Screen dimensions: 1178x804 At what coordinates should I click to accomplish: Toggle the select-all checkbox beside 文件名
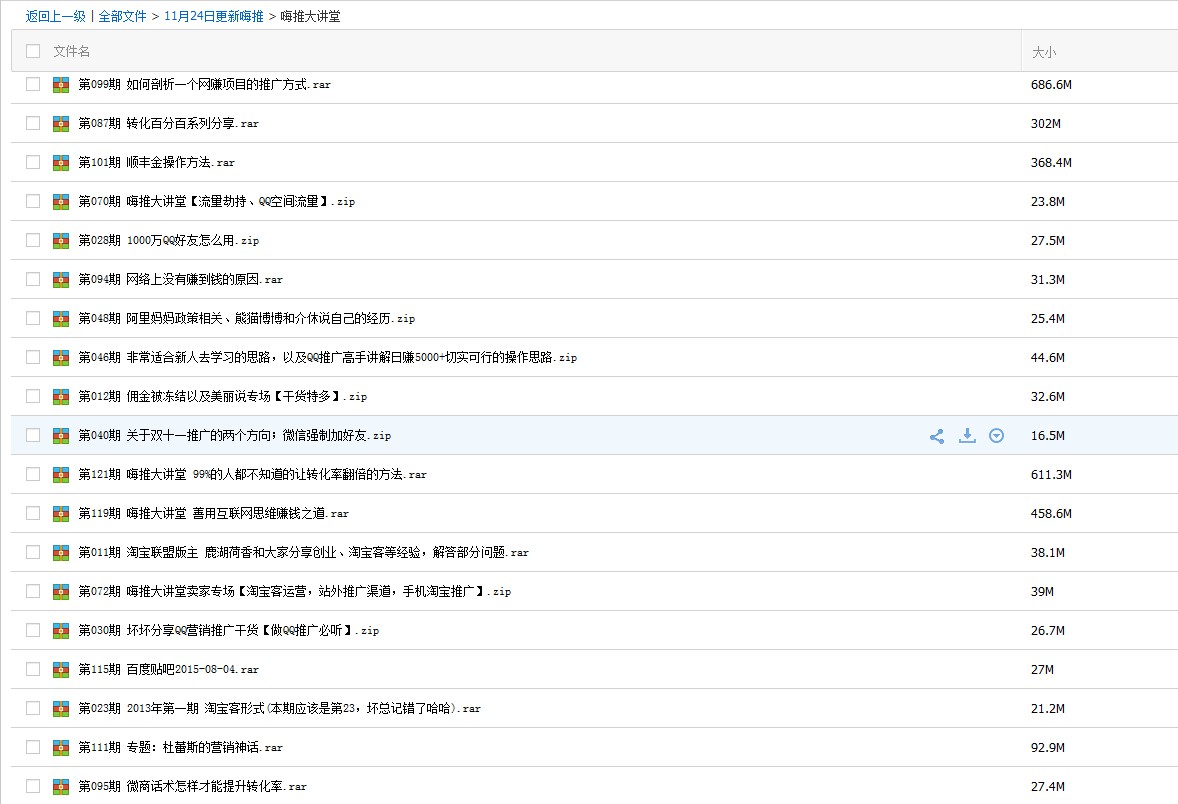(33, 51)
